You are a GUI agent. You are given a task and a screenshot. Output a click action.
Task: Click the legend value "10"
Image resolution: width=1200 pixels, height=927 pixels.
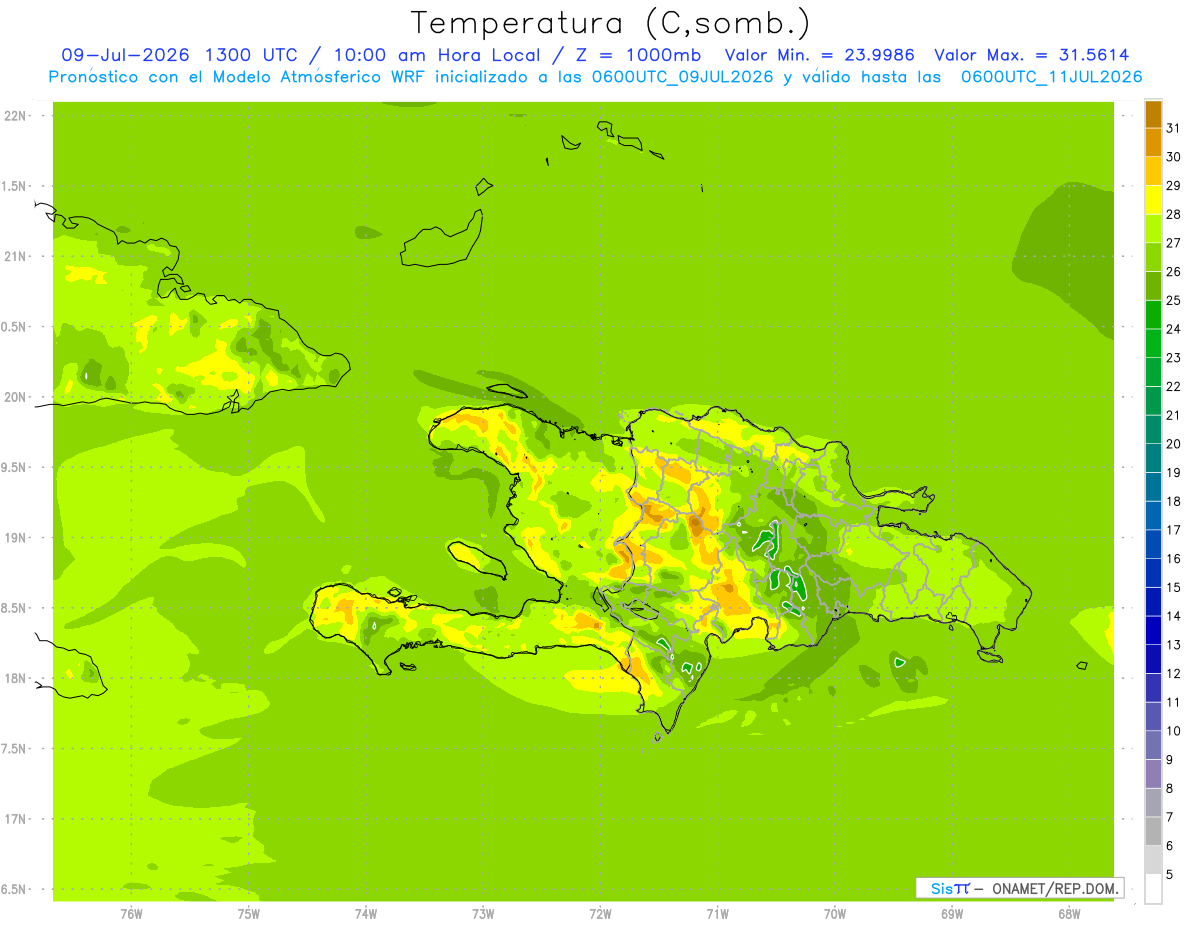click(x=1173, y=731)
